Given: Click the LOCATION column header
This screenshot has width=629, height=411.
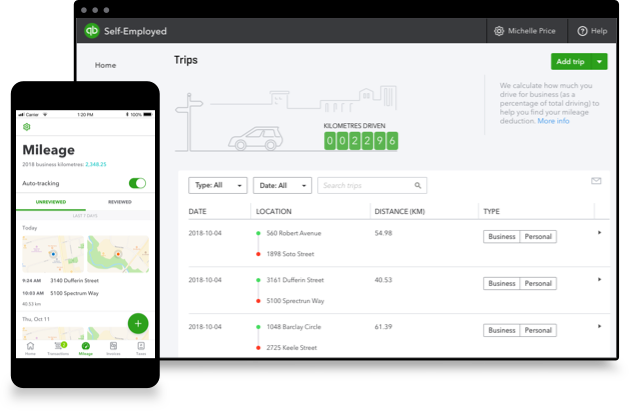Looking at the screenshot, I should (274, 211).
